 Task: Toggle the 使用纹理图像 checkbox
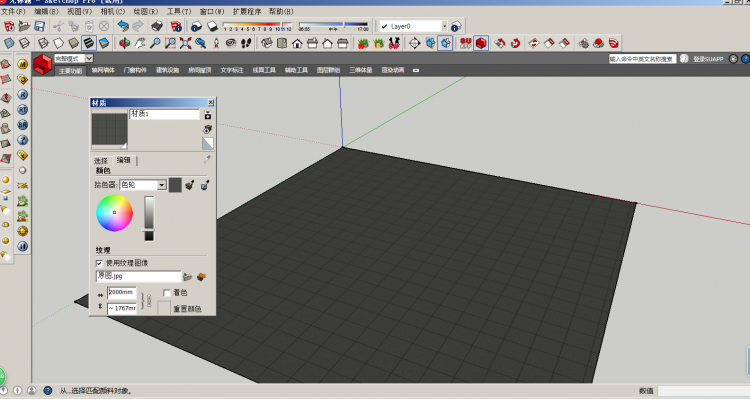coord(99,263)
